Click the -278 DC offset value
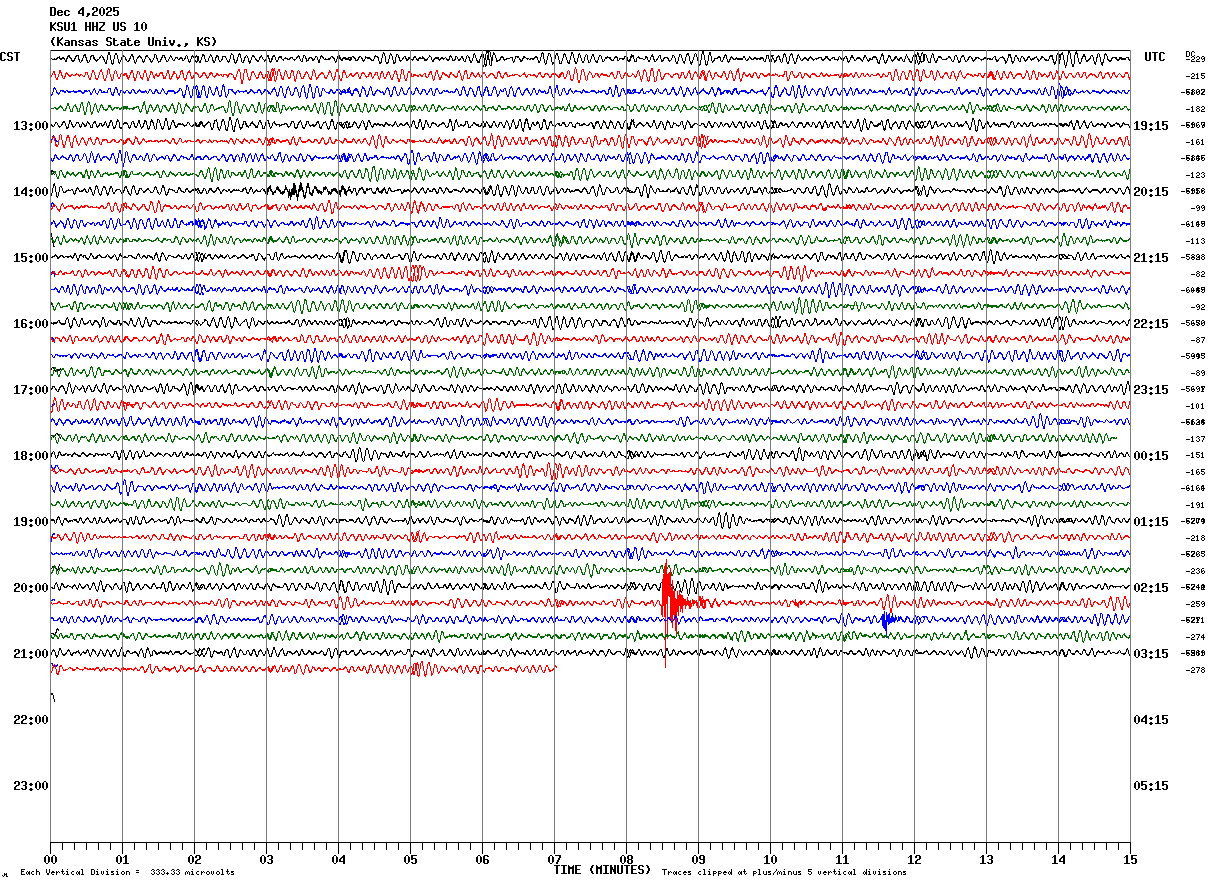Image resolution: width=1210 pixels, height=886 pixels. (x=1195, y=670)
